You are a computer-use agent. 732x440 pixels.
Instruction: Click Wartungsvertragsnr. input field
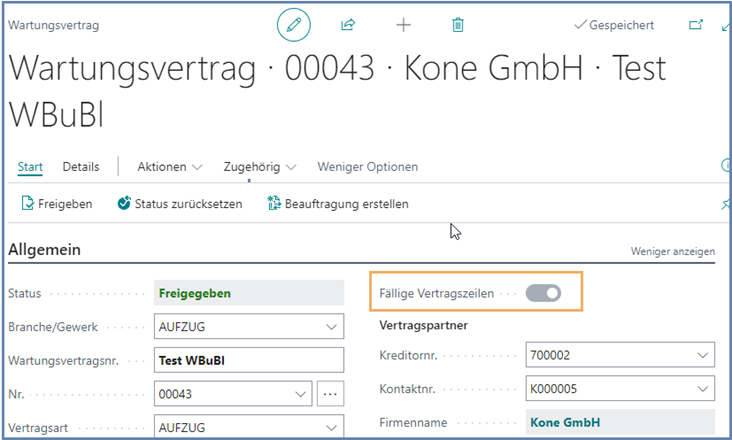pyautogui.click(x=249, y=360)
